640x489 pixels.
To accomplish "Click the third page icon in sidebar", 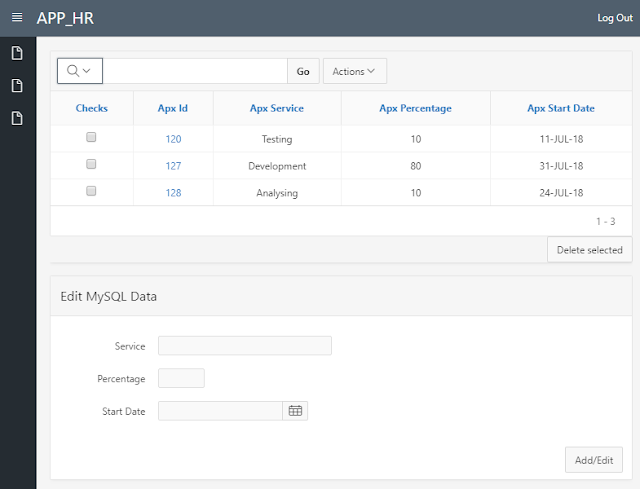I will [16, 118].
